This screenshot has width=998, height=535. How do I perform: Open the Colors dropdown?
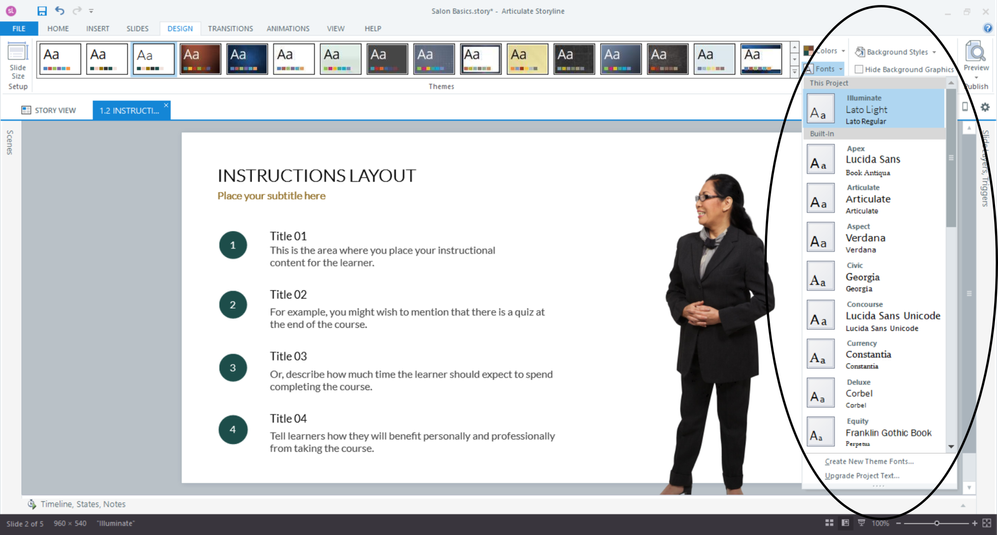825,51
